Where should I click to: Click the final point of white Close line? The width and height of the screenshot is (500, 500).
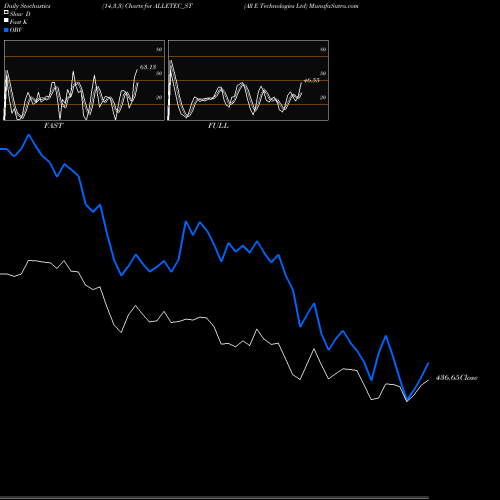coord(428,380)
